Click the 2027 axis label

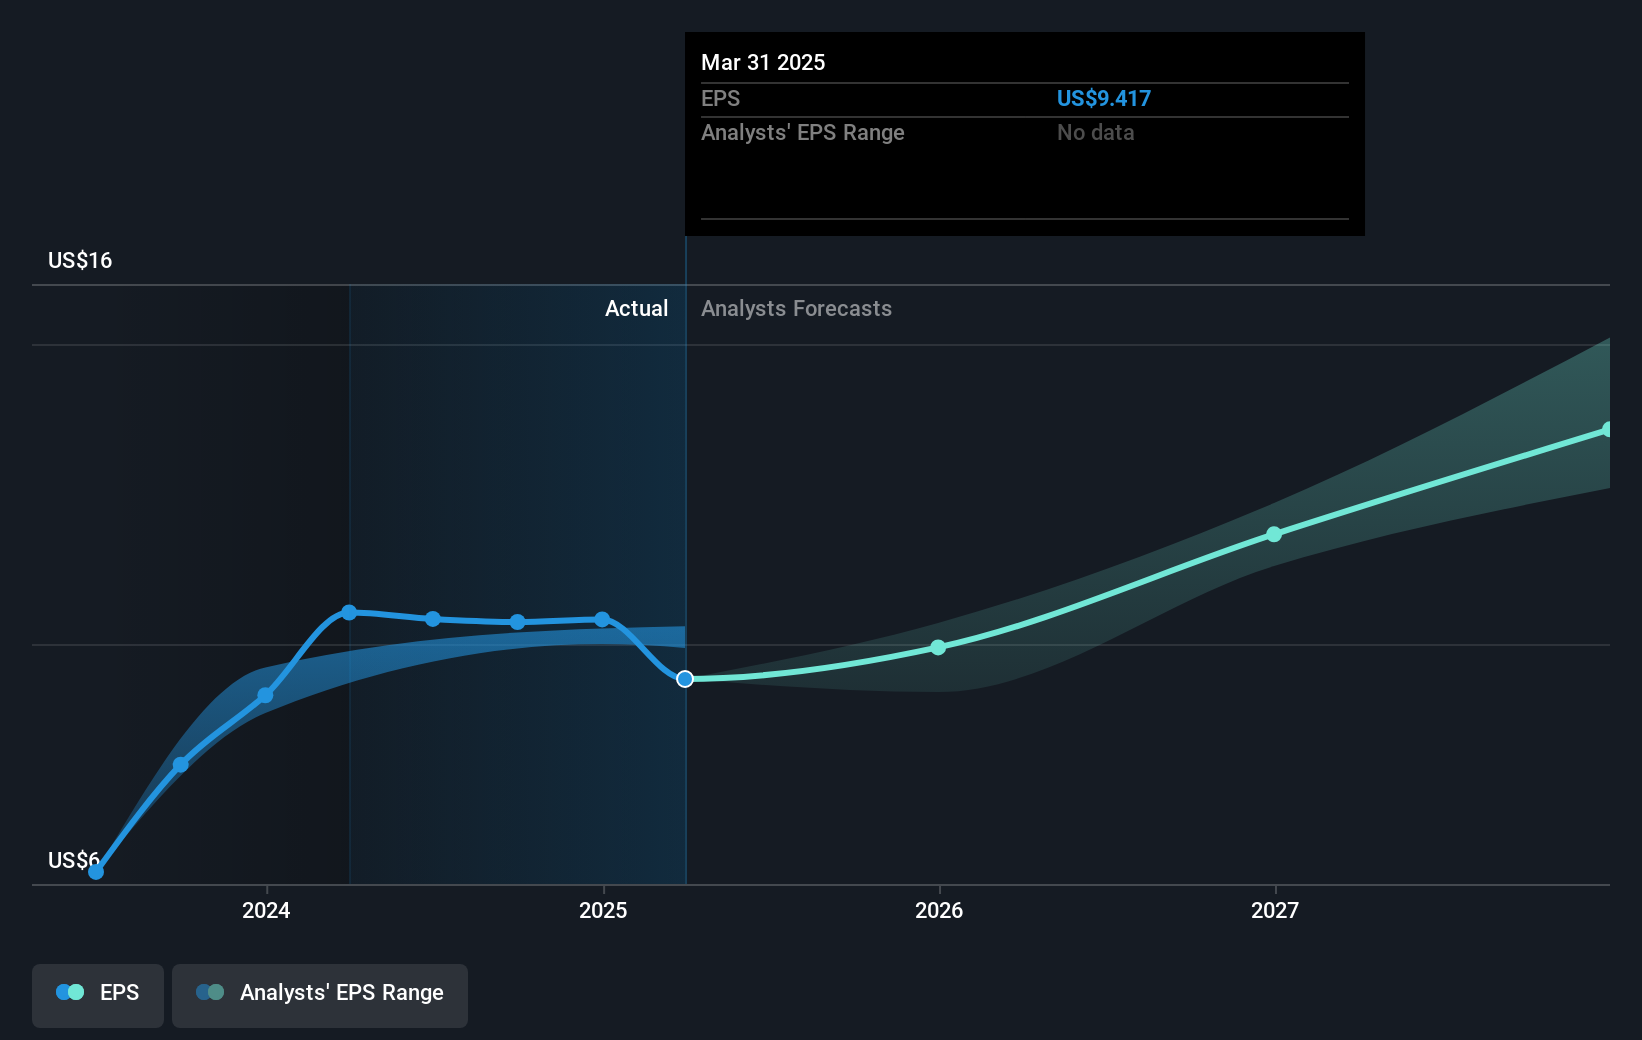coord(1275,910)
